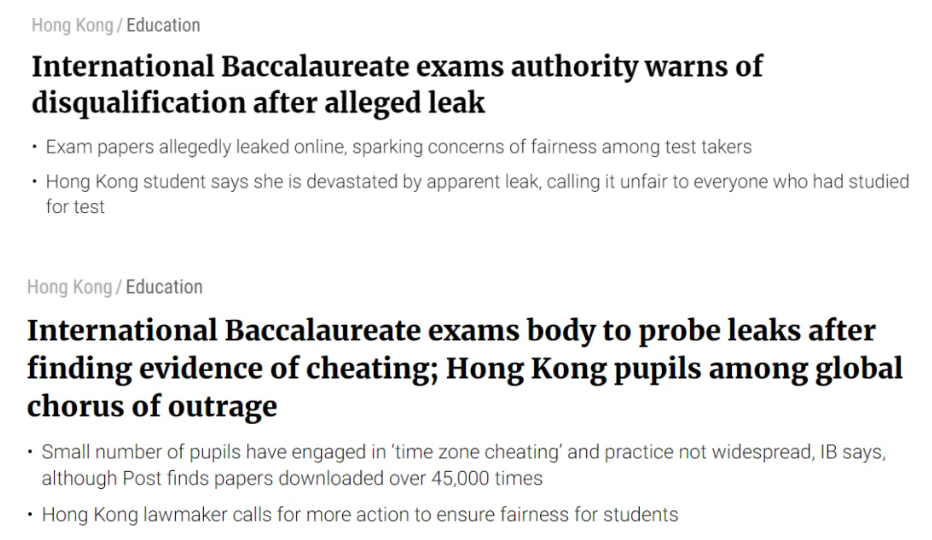Select the 'Hong Kong lawmaker calls for more action' point

[360, 514]
